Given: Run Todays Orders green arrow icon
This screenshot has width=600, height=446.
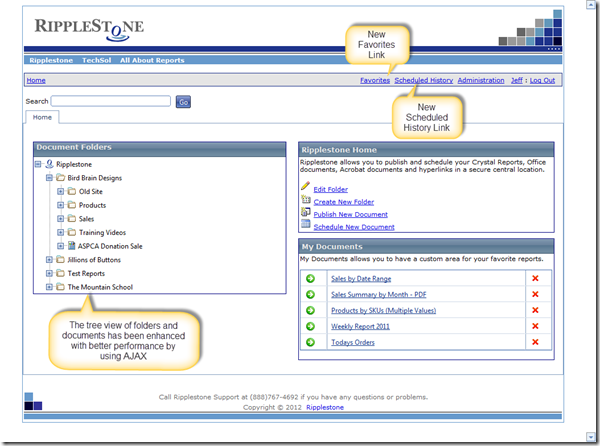Looking at the screenshot, I should [x=310, y=342].
